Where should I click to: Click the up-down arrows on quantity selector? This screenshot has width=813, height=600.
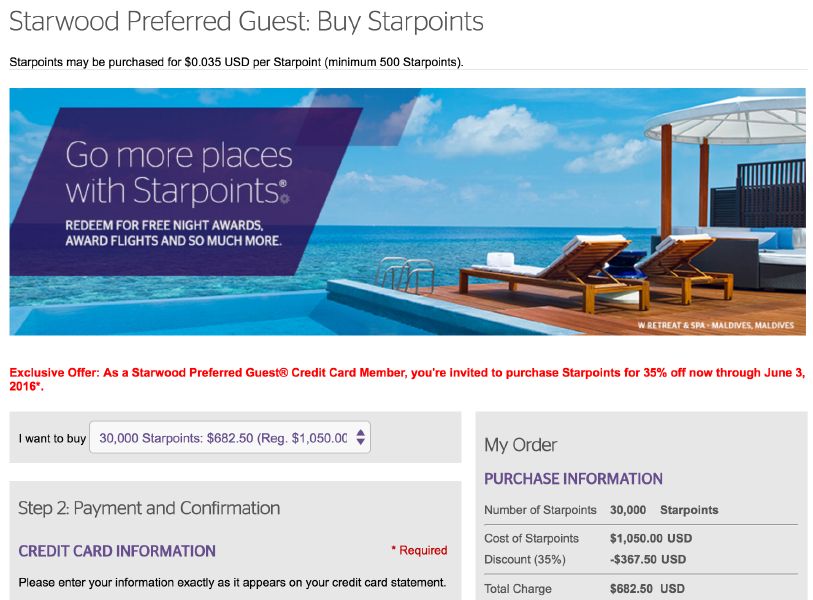[x=361, y=437]
